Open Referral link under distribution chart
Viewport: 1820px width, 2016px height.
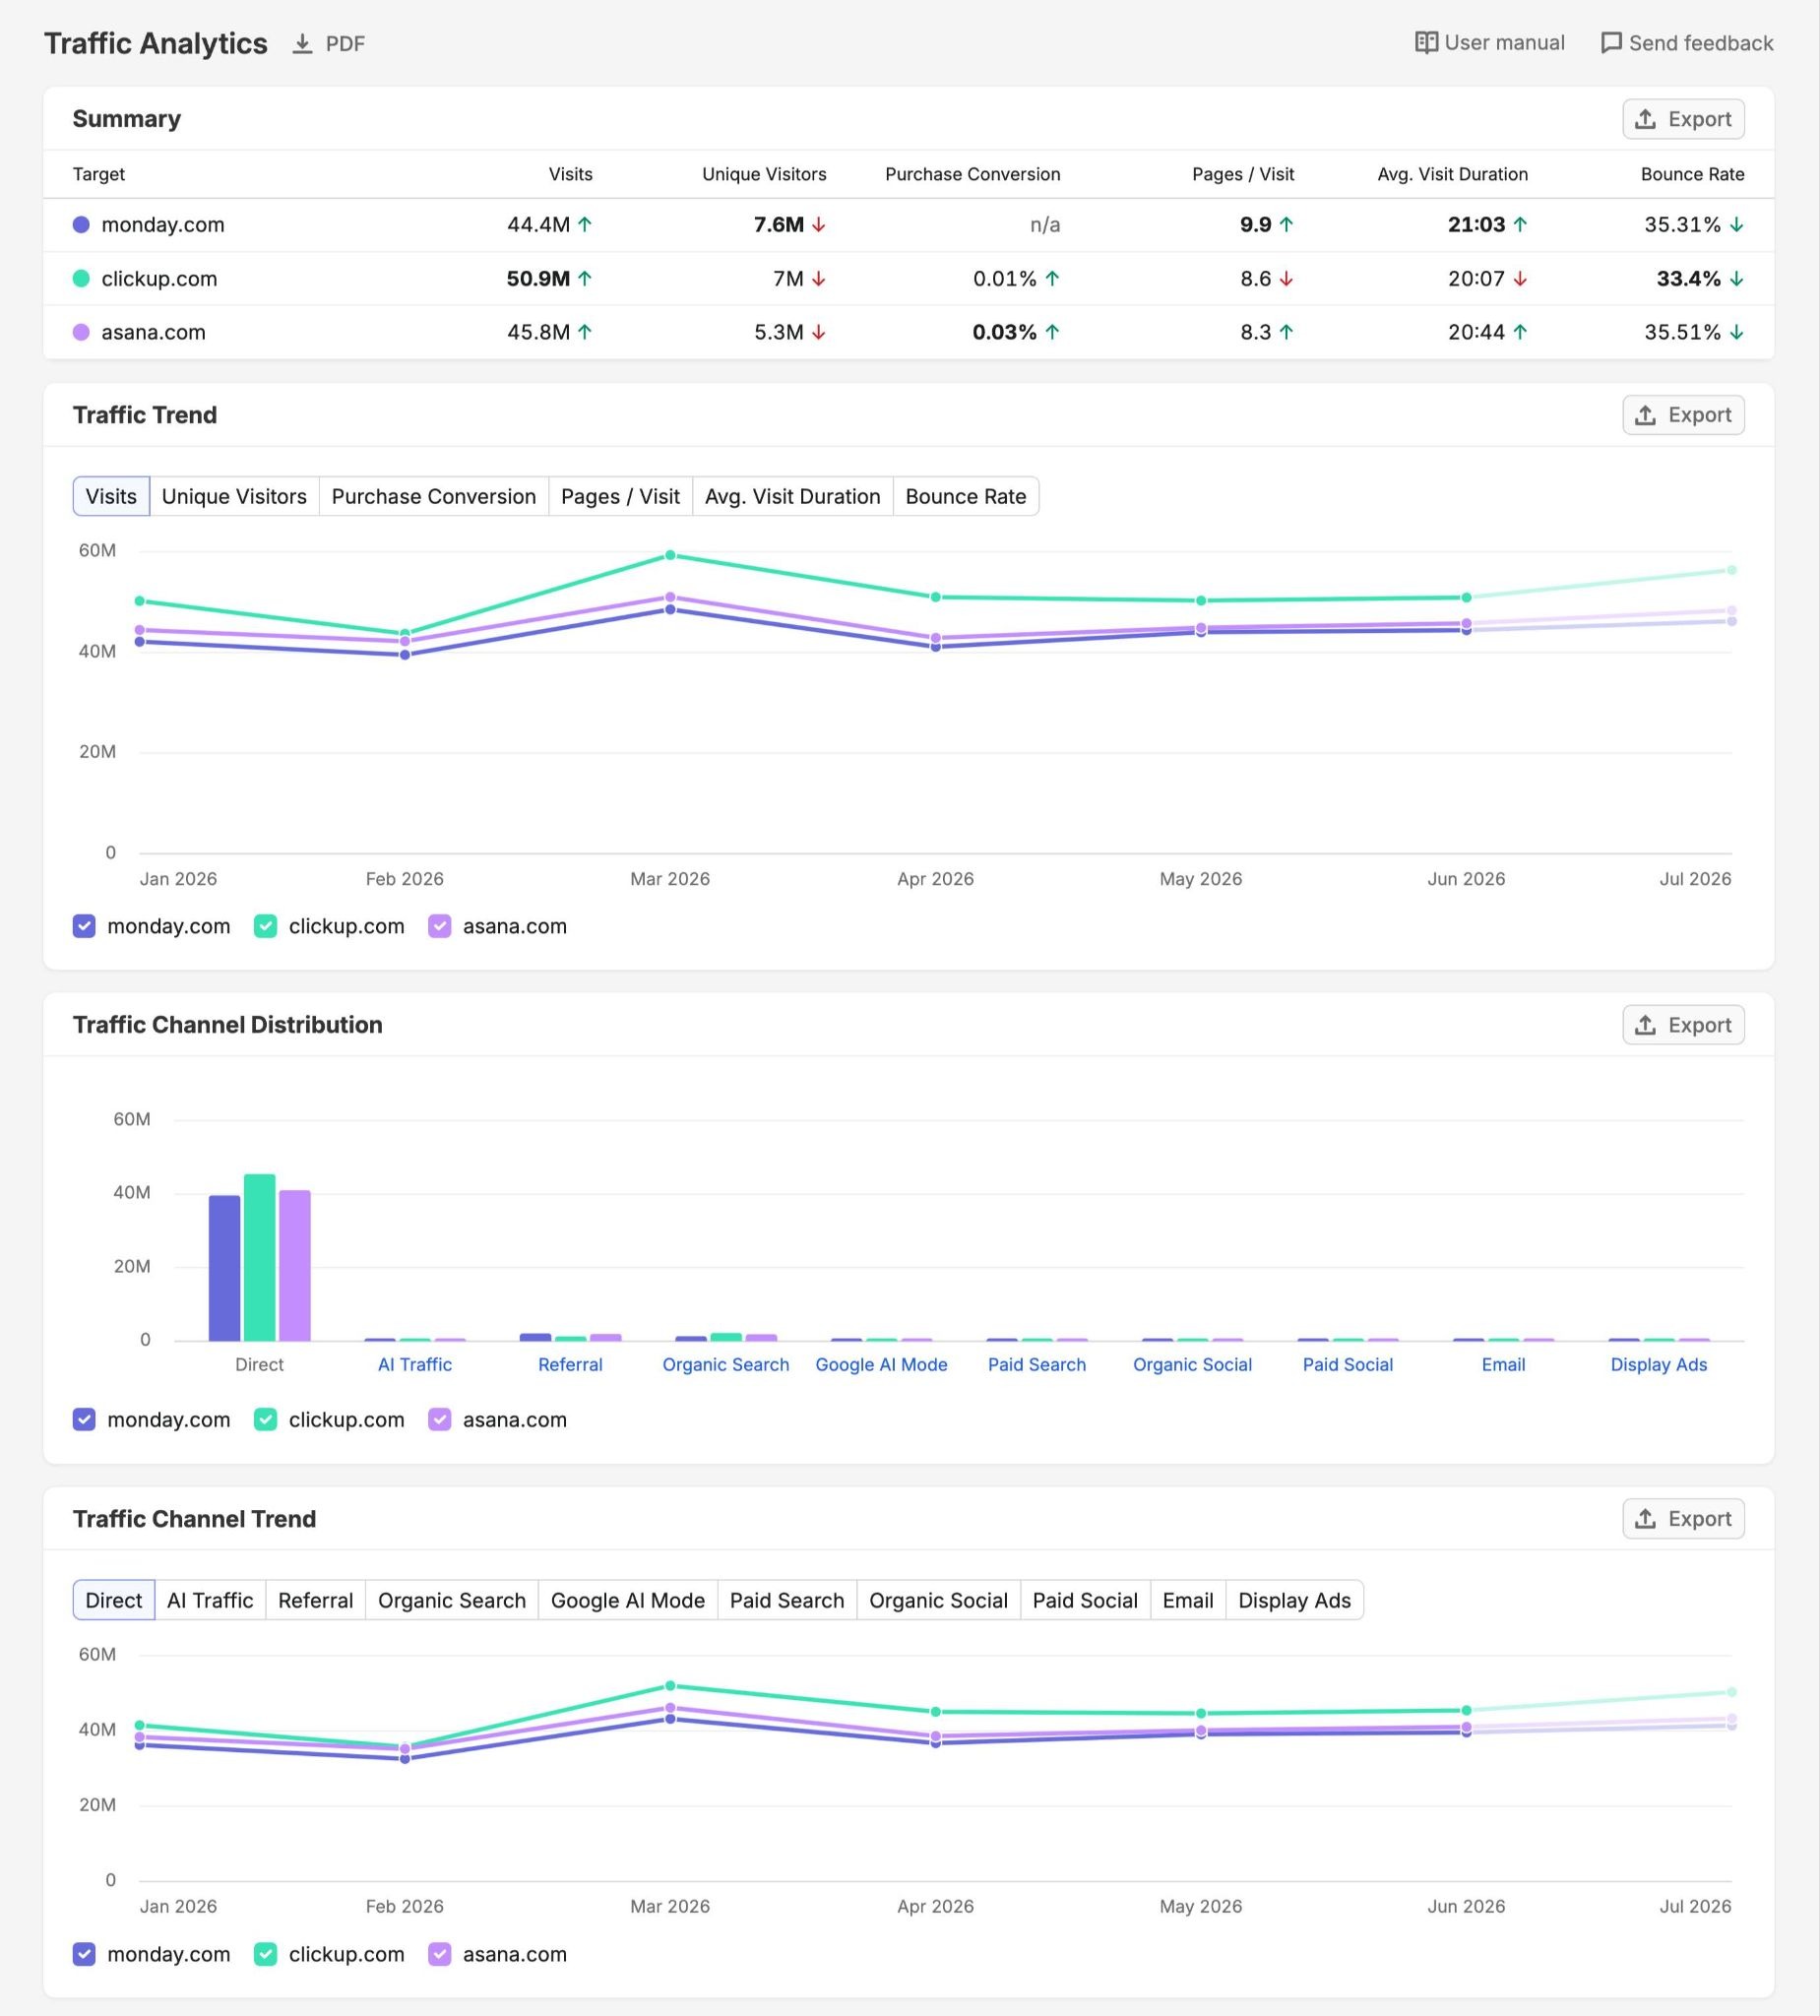tap(570, 1365)
